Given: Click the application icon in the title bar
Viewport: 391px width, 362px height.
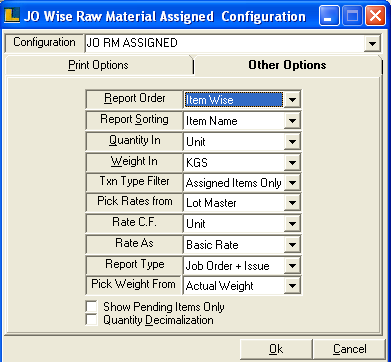Looking at the screenshot, I should [12, 16].
